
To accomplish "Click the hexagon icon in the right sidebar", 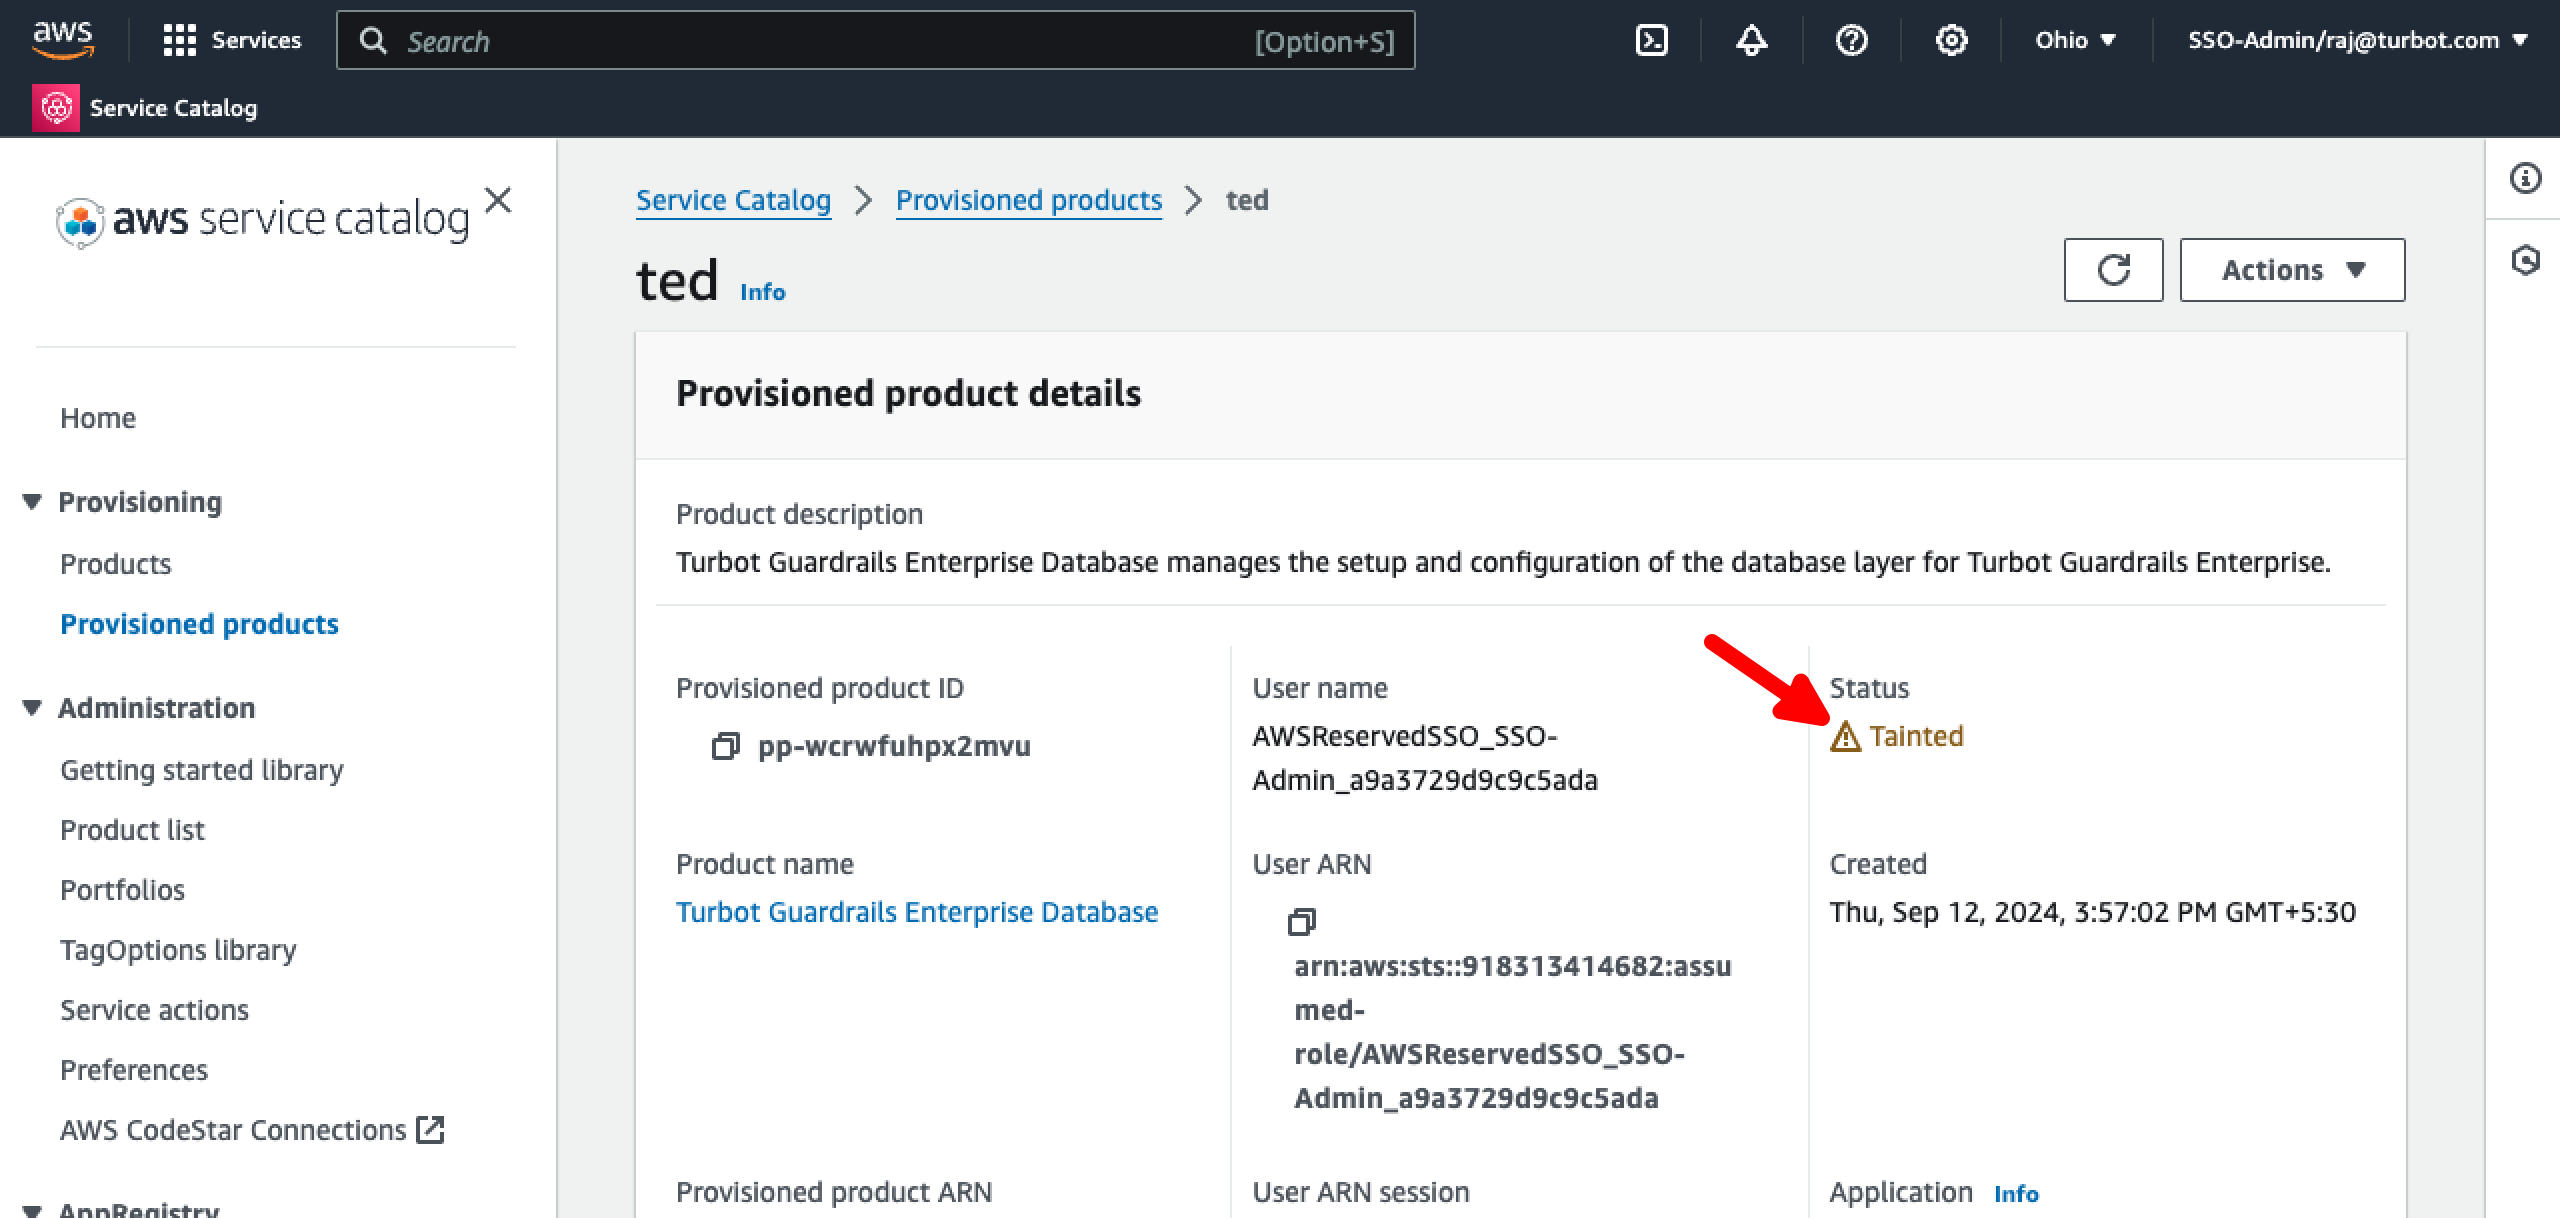I will (2525, 261).
